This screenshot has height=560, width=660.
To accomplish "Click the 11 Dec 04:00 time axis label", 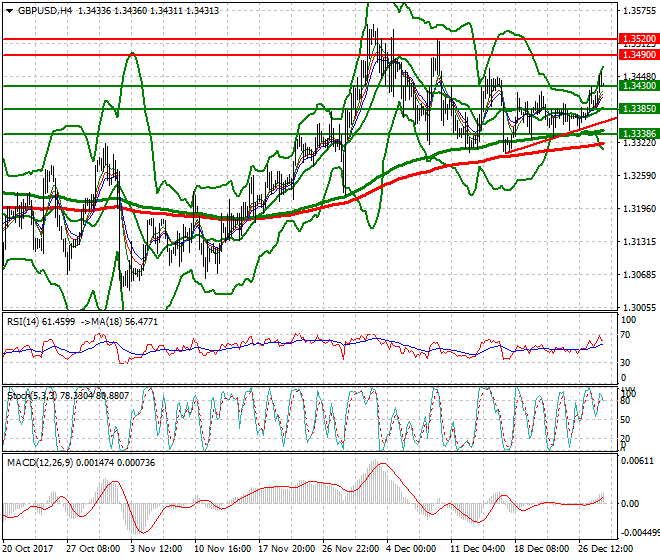I will (x=478, y=549).
